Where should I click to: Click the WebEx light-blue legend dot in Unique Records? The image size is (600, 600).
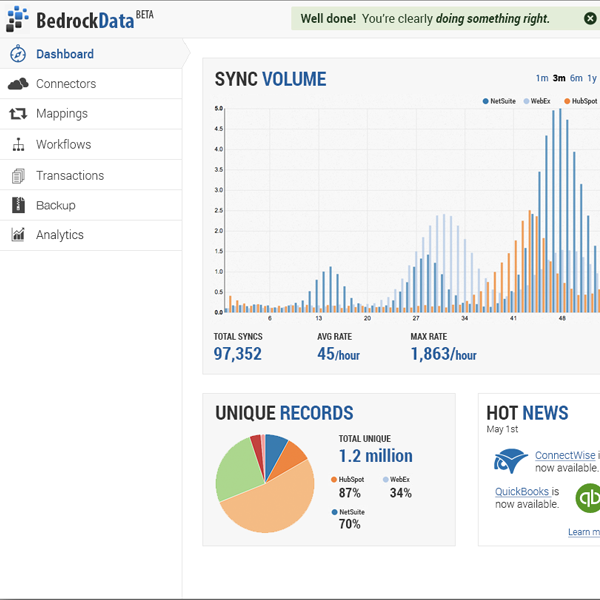[386, 479]
